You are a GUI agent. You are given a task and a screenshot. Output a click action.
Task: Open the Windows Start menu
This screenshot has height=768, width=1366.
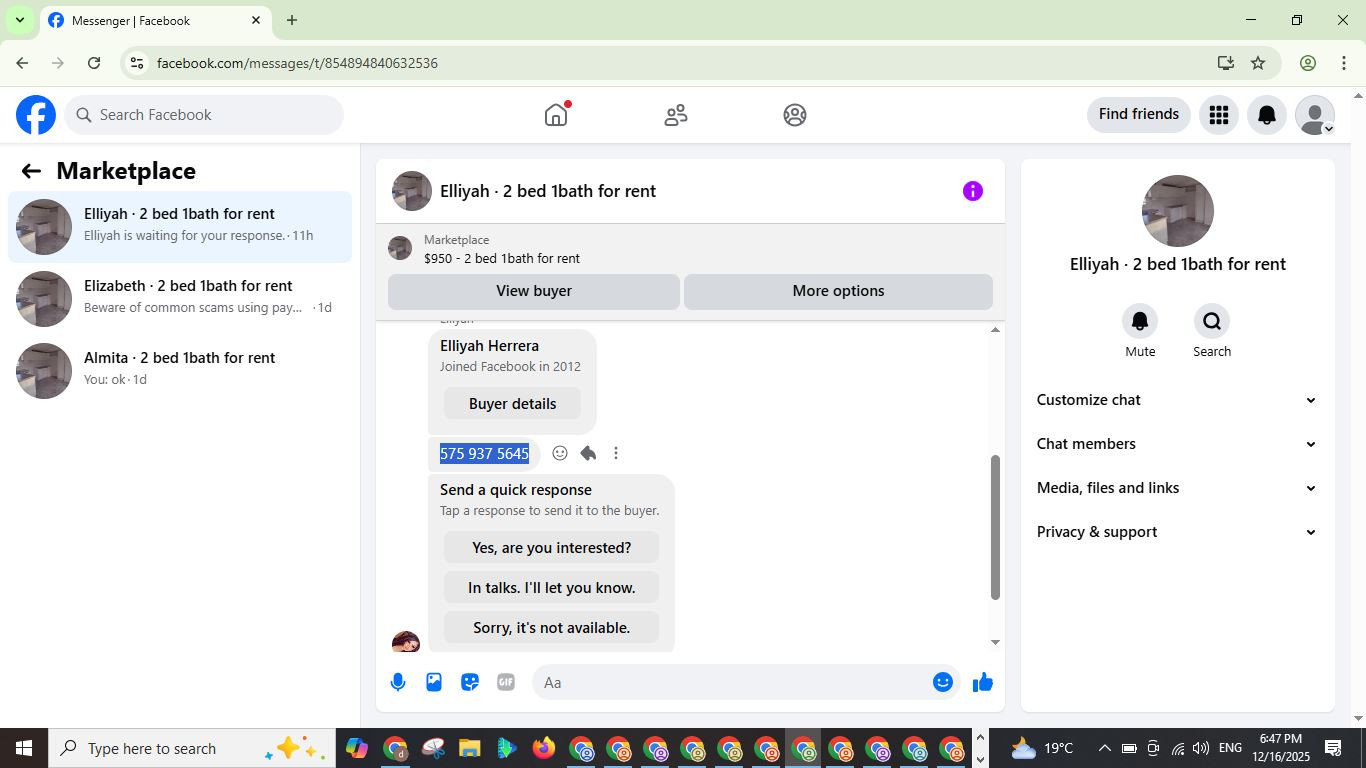(24, 748)
